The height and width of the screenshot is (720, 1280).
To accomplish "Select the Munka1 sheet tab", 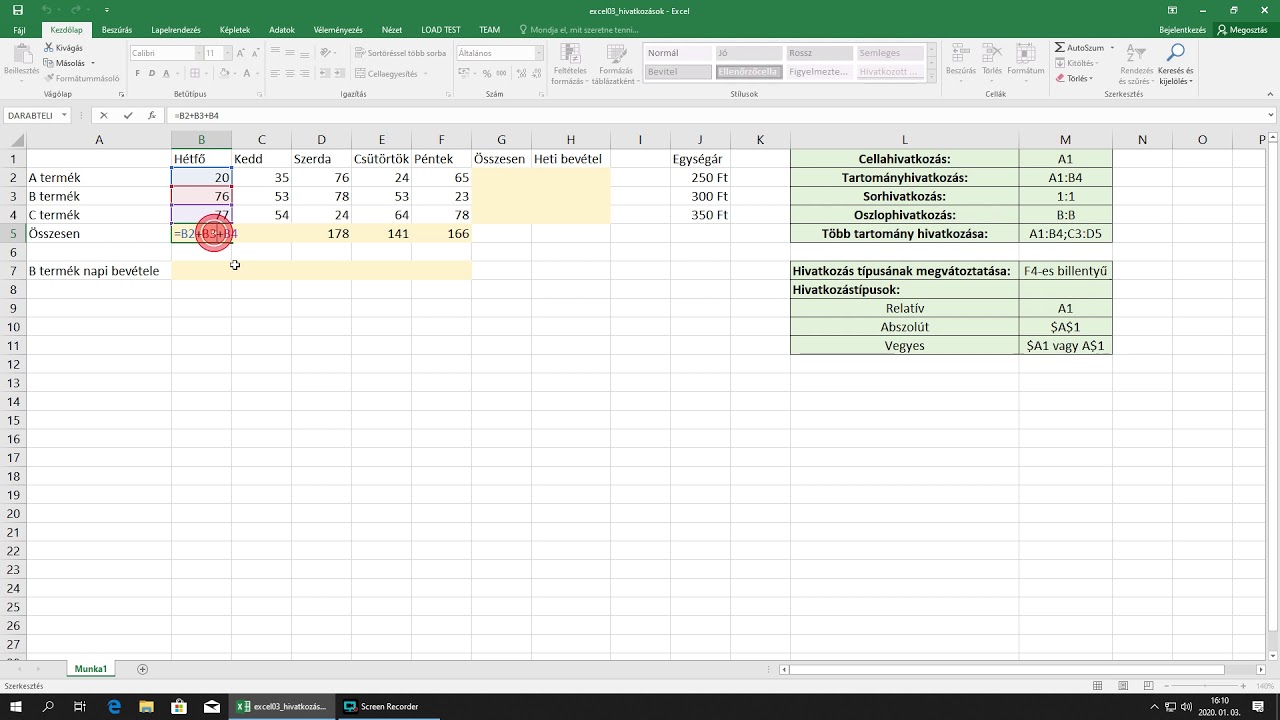I will click(x=90, y=669).
